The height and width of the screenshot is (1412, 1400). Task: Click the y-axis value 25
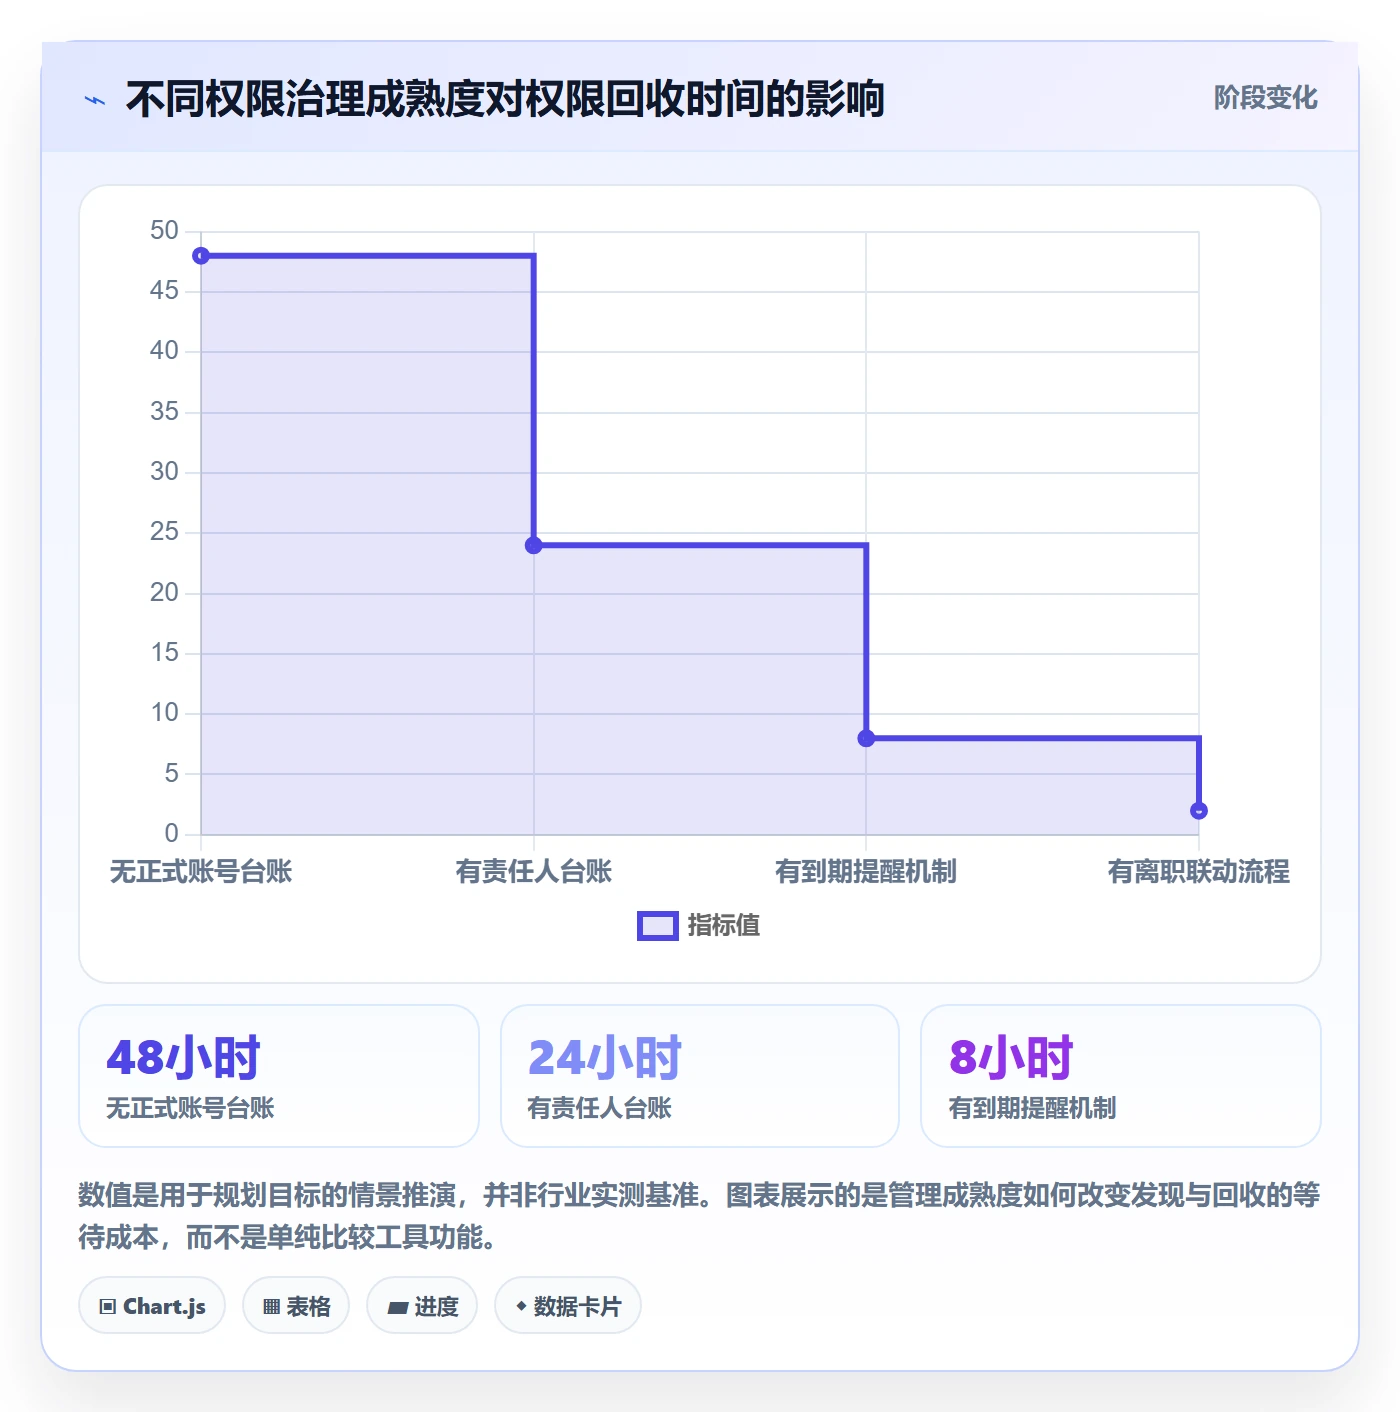[164, 532]
